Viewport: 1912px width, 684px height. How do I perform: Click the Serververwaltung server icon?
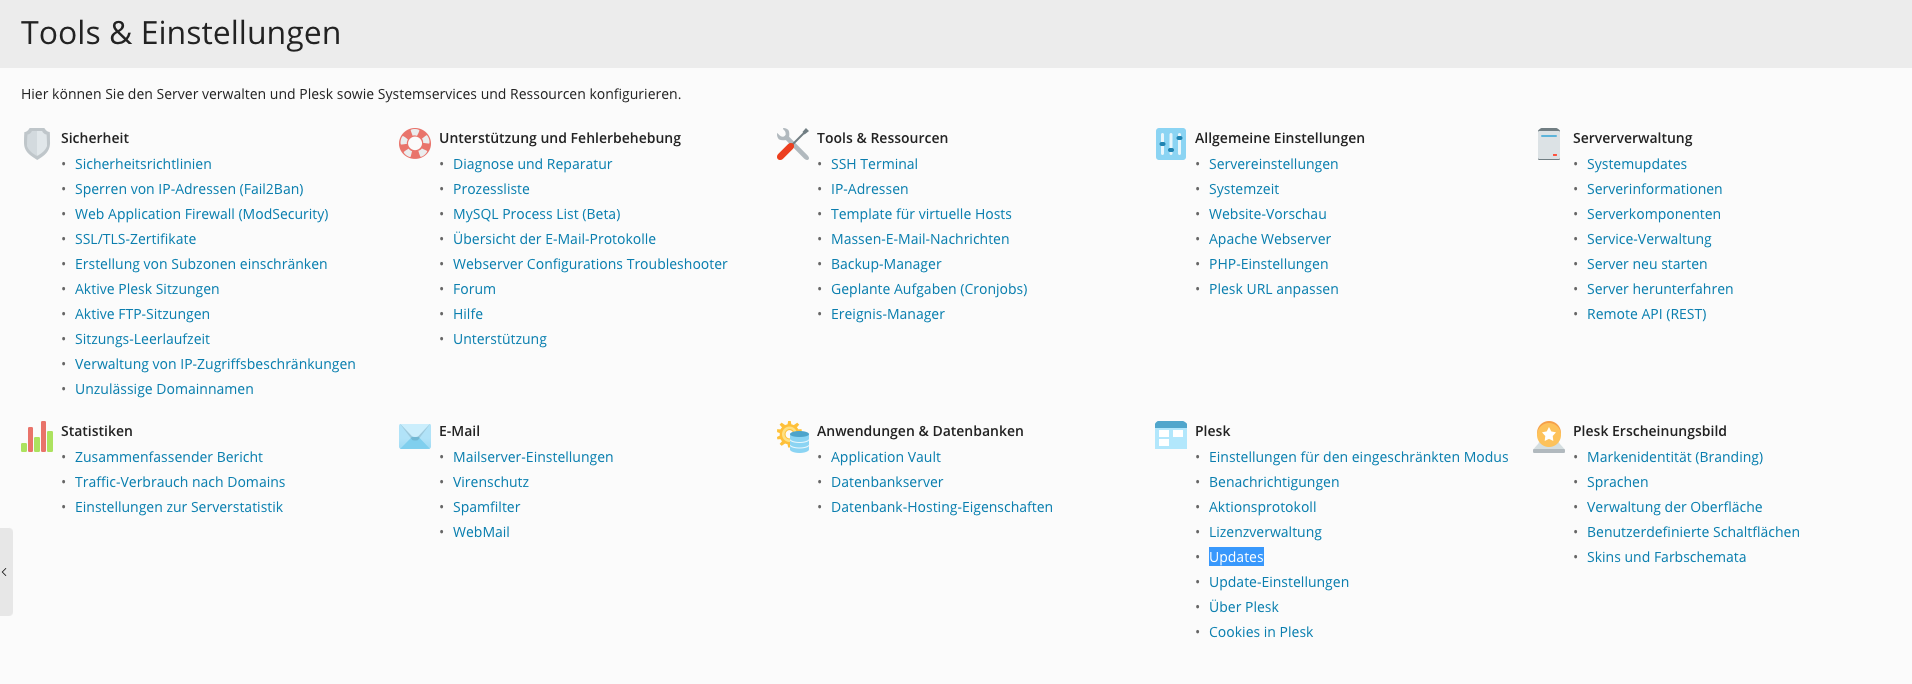tap(1549, 144)
